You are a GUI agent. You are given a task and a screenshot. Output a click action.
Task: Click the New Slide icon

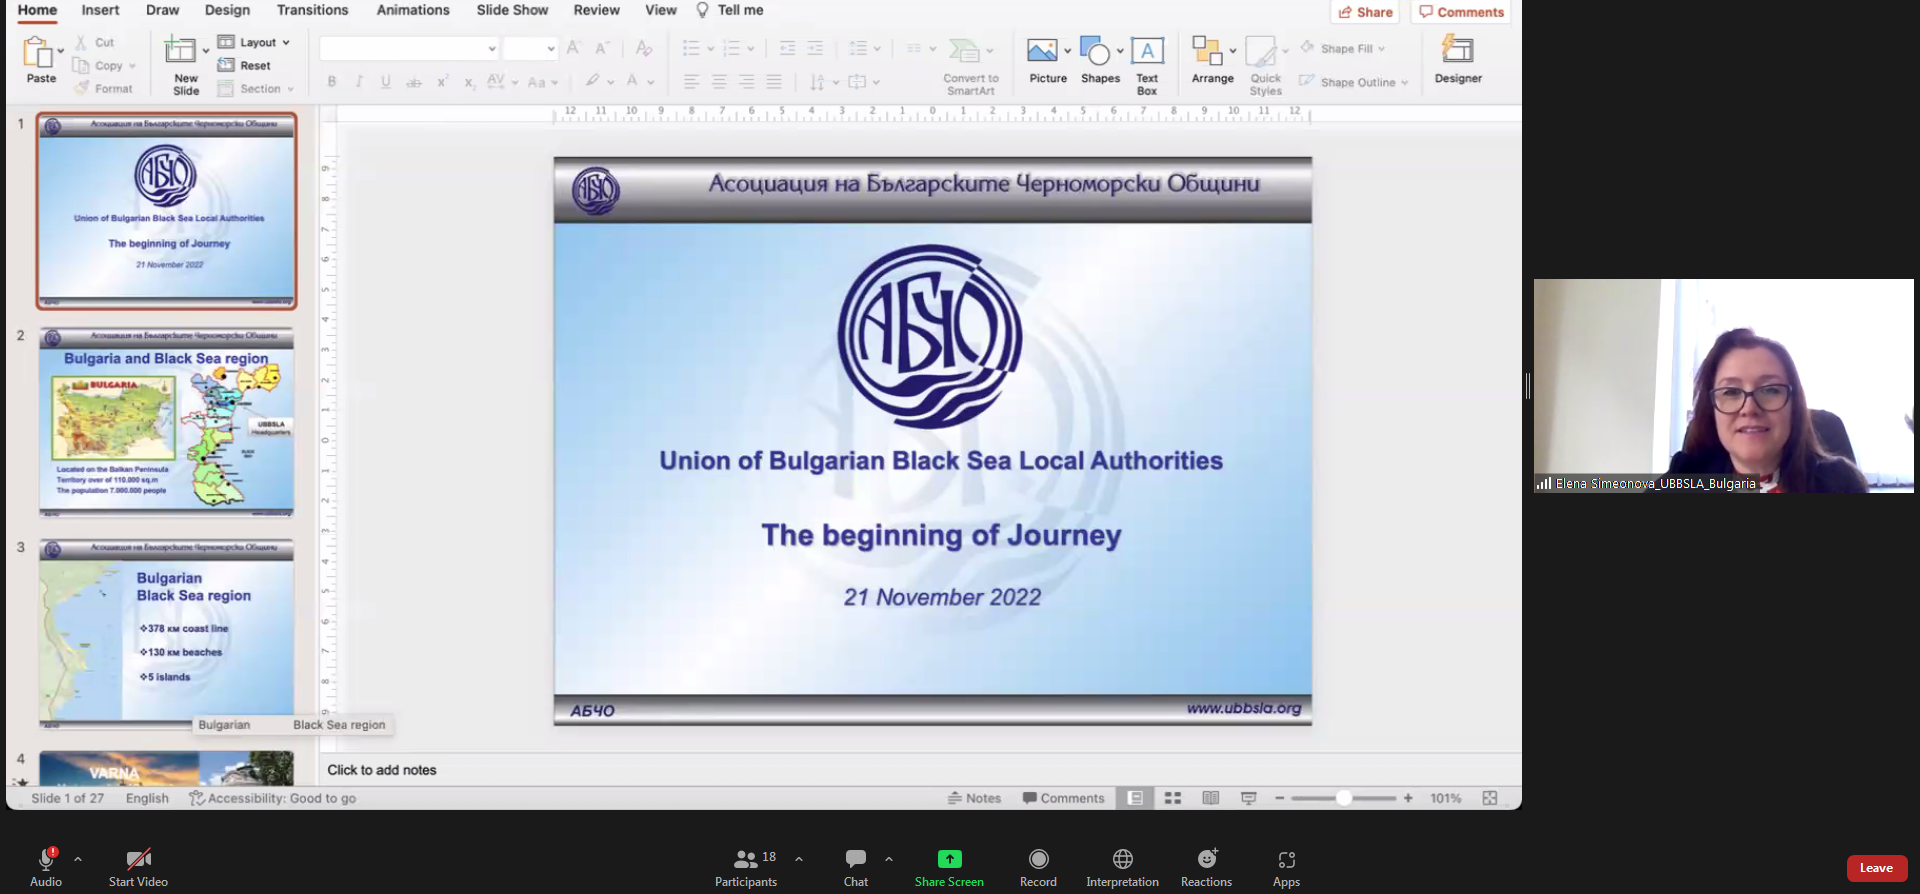(180, 50)
